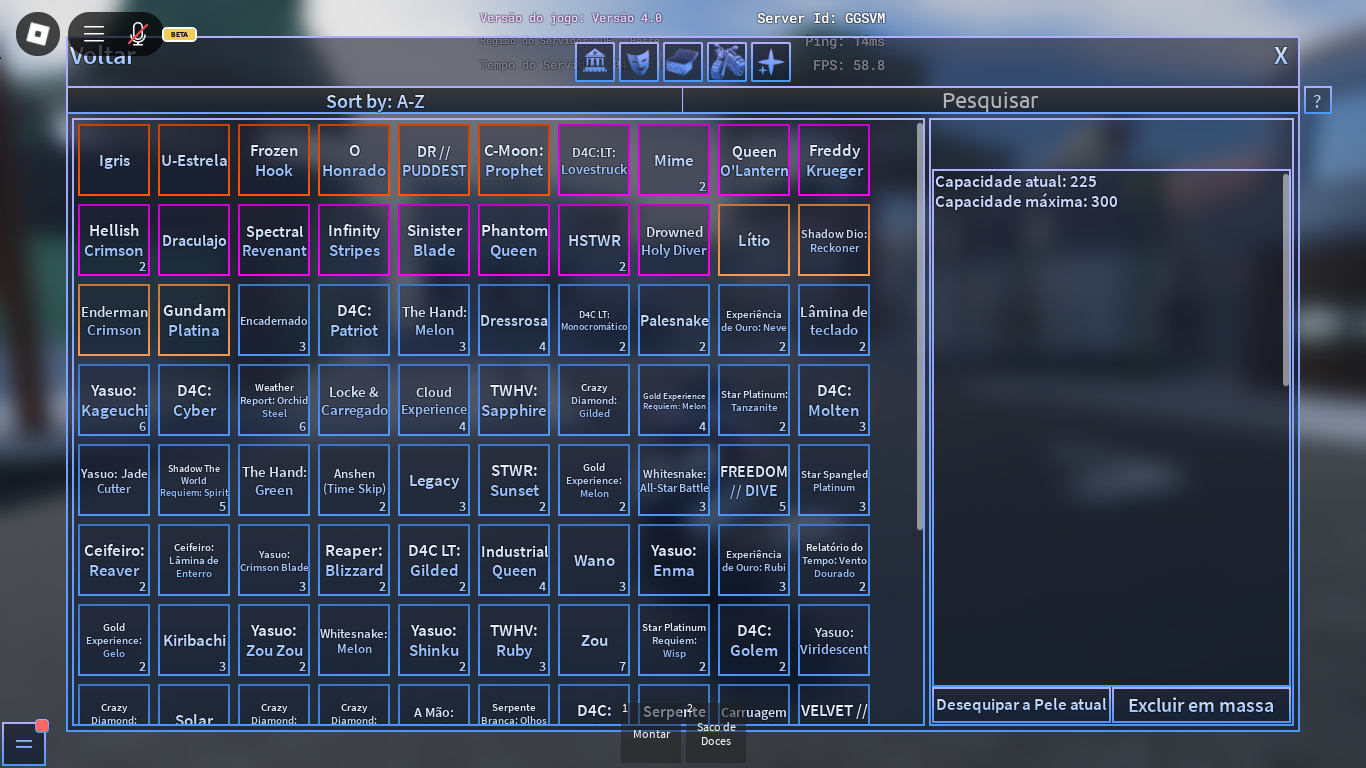
Task: Click the skin list scrollbar
Action: point(921,326)
